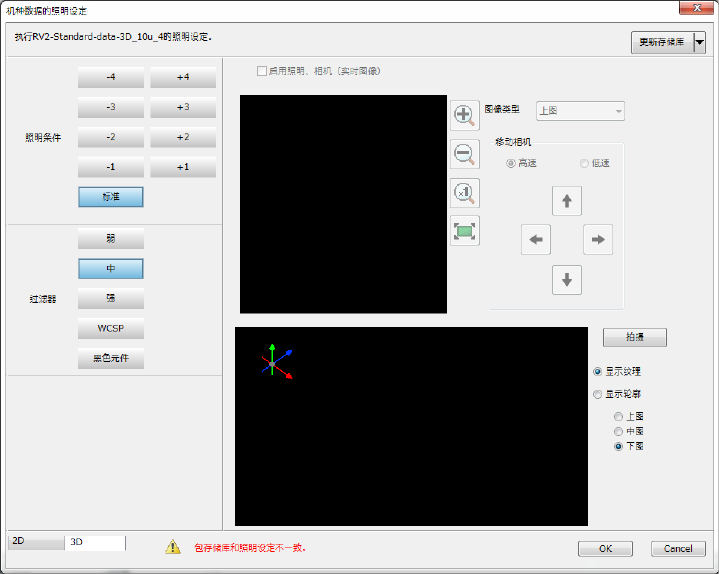Enable the 启用照明、相机 checkbox
Image resolution: width=719 pixels, height=574 pixels.
[x=262, y=71]
